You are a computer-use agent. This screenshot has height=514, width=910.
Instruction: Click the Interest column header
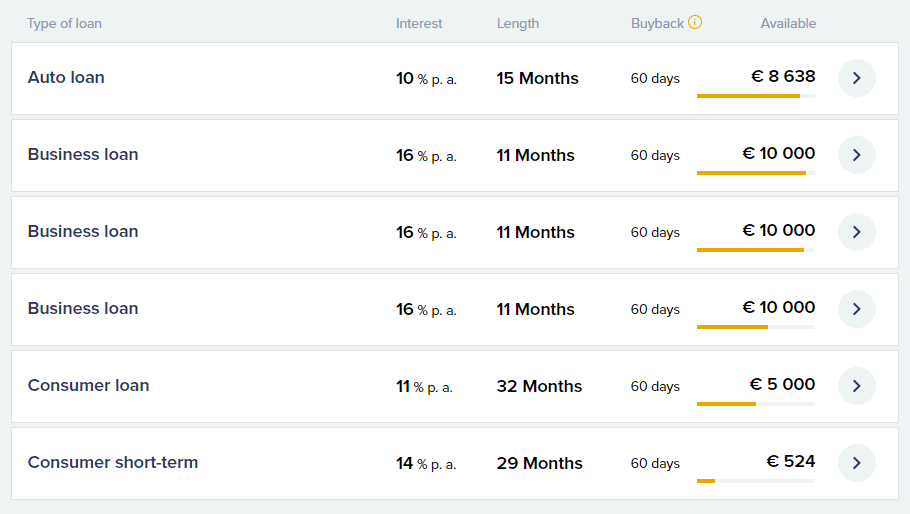tap(419, 23)
